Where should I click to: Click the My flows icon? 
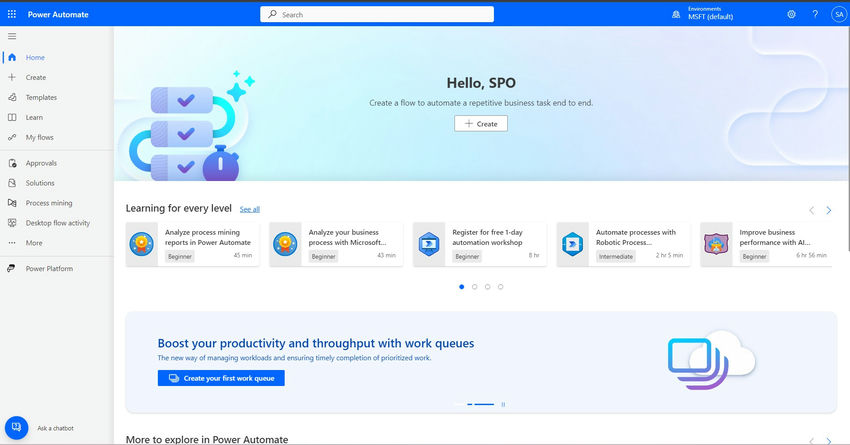point(12,137)
